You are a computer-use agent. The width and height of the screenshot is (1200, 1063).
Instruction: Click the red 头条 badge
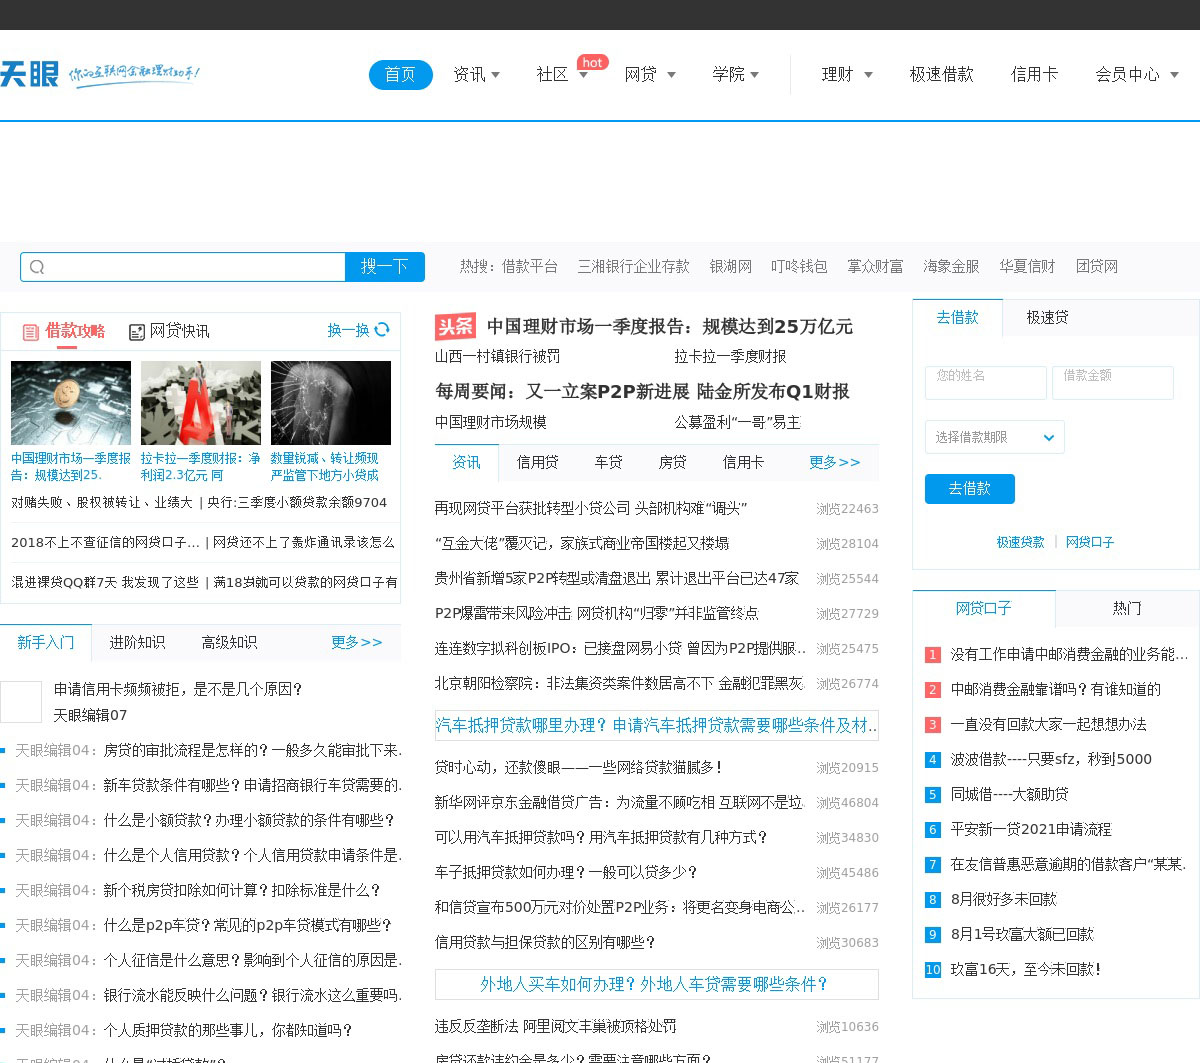click(x=455, y=326)
